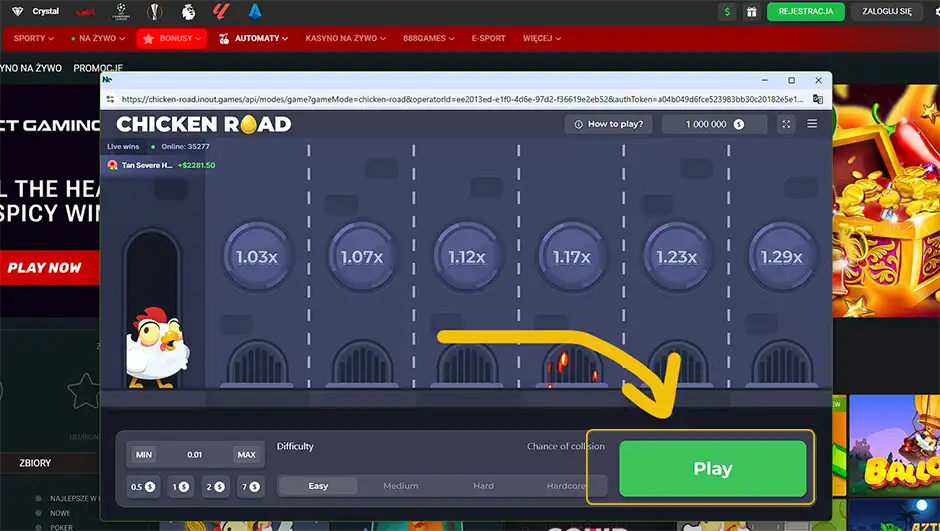Select NOWE category in sidebar
The image size is (940, 531).
(60, 514)
